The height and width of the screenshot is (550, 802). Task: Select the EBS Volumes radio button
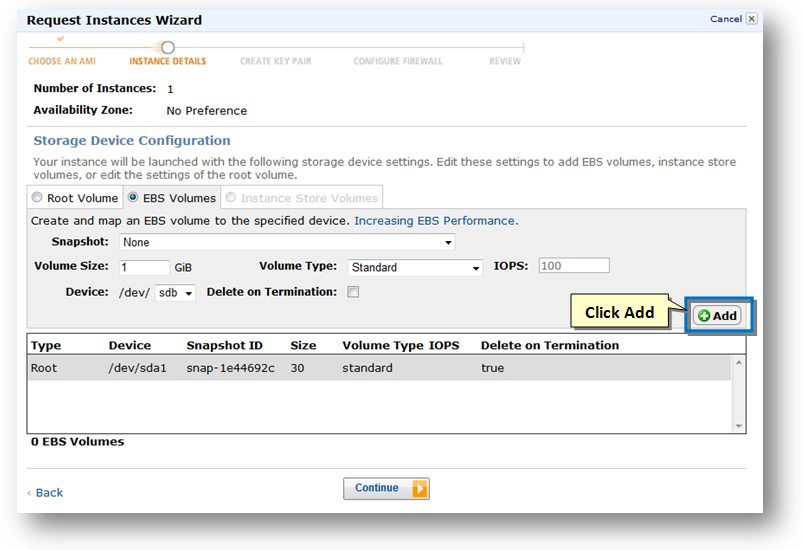point(133,197)
